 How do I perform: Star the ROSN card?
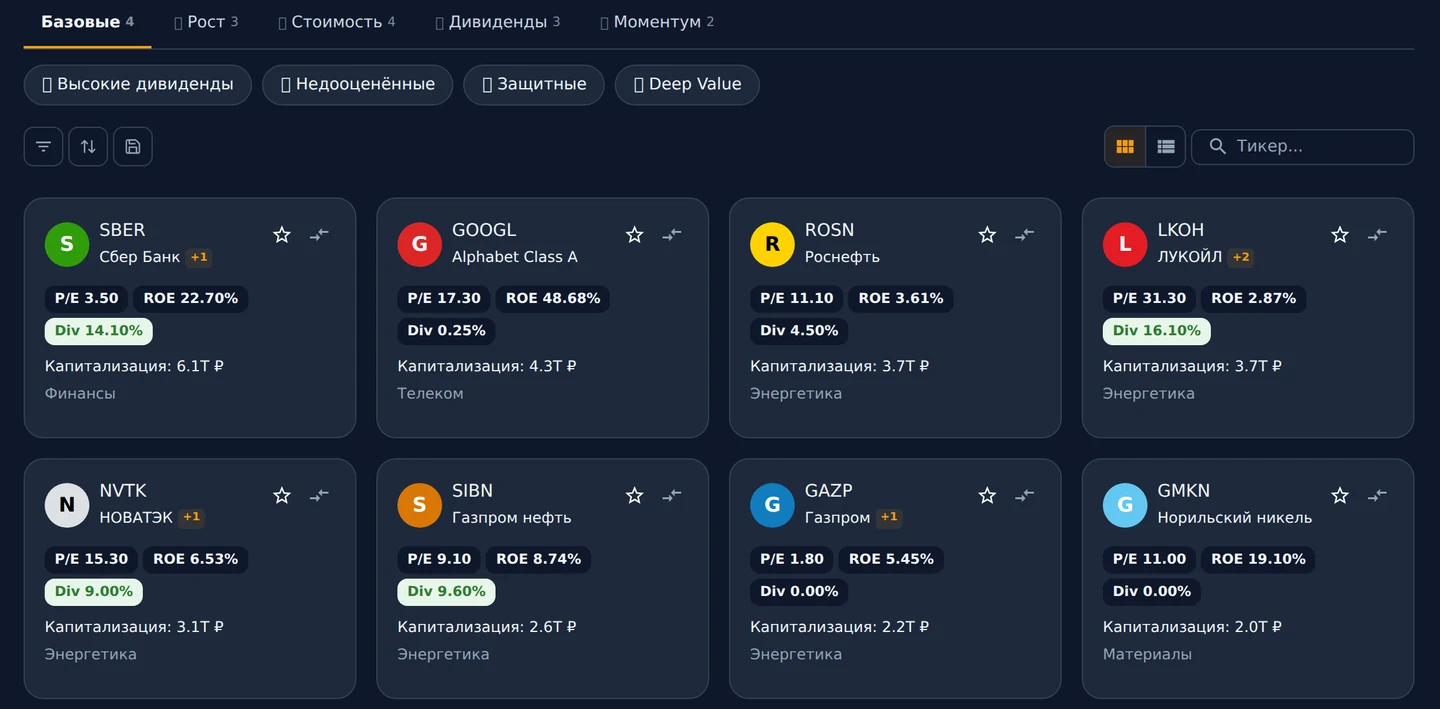pyautogui.click(x=987, y=235)
